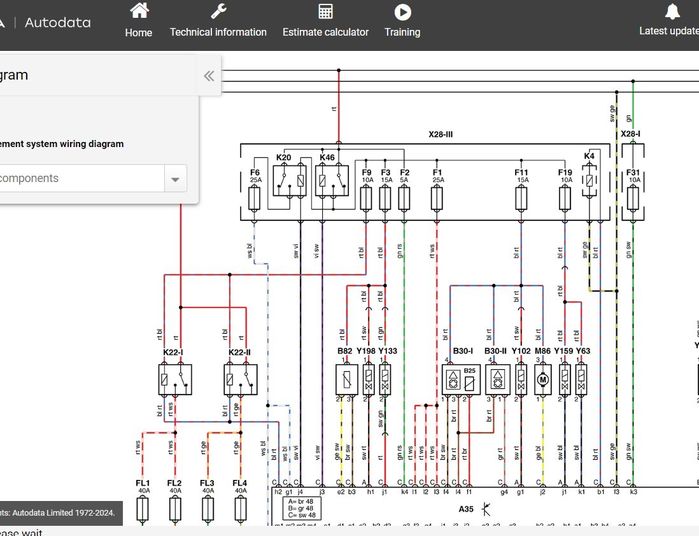Click the FL1 40A fusible link

143,510
